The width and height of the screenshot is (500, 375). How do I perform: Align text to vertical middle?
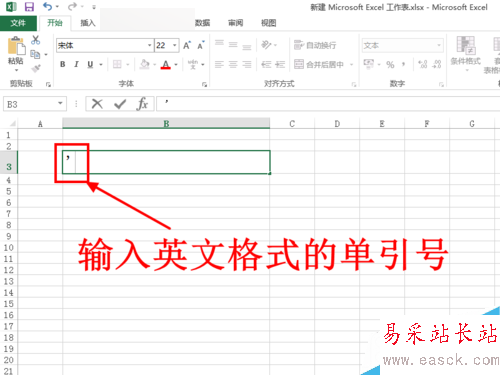[x=233, y=45]
